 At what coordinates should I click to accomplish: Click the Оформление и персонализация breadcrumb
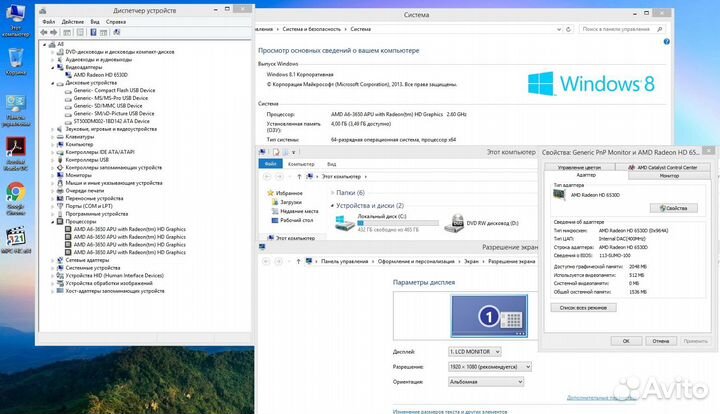pyautogui.click(x=416, y=261)
